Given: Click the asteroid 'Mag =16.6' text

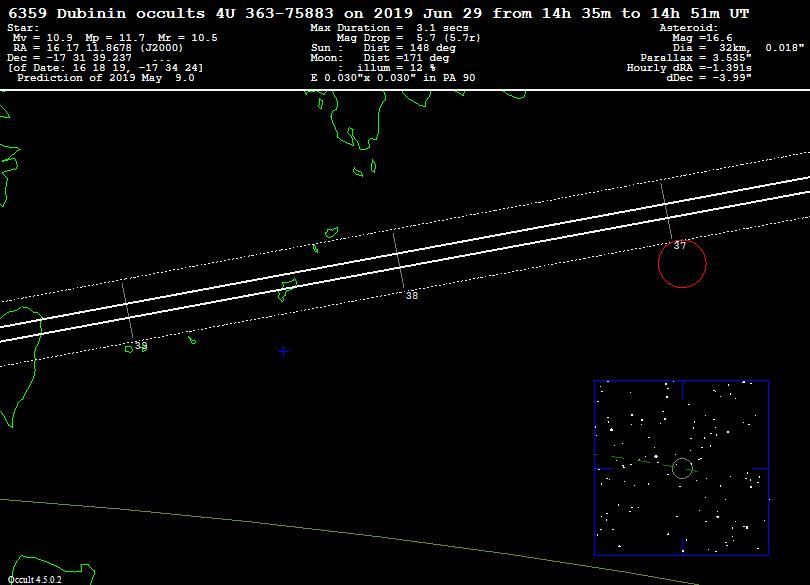Looking at the screenshot, I should click(x=702, y=38).
